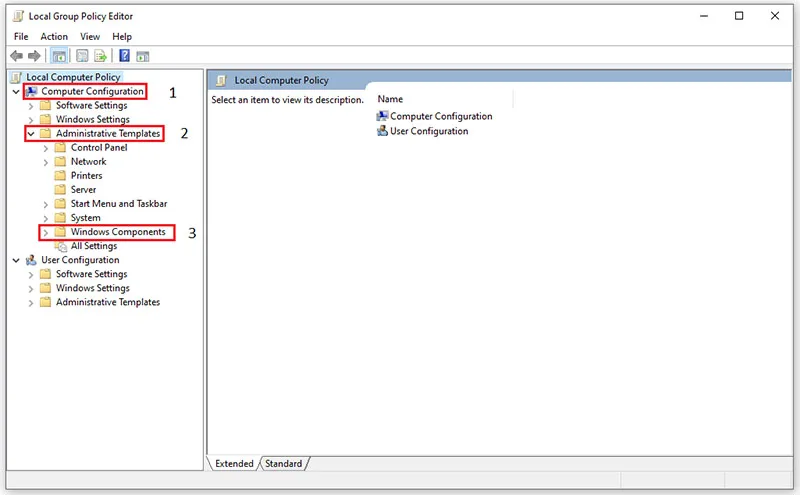Screen dimensions: 800x495
Task: Expand Windows Settings under Computer Configuration
Action: coord(31,120)
